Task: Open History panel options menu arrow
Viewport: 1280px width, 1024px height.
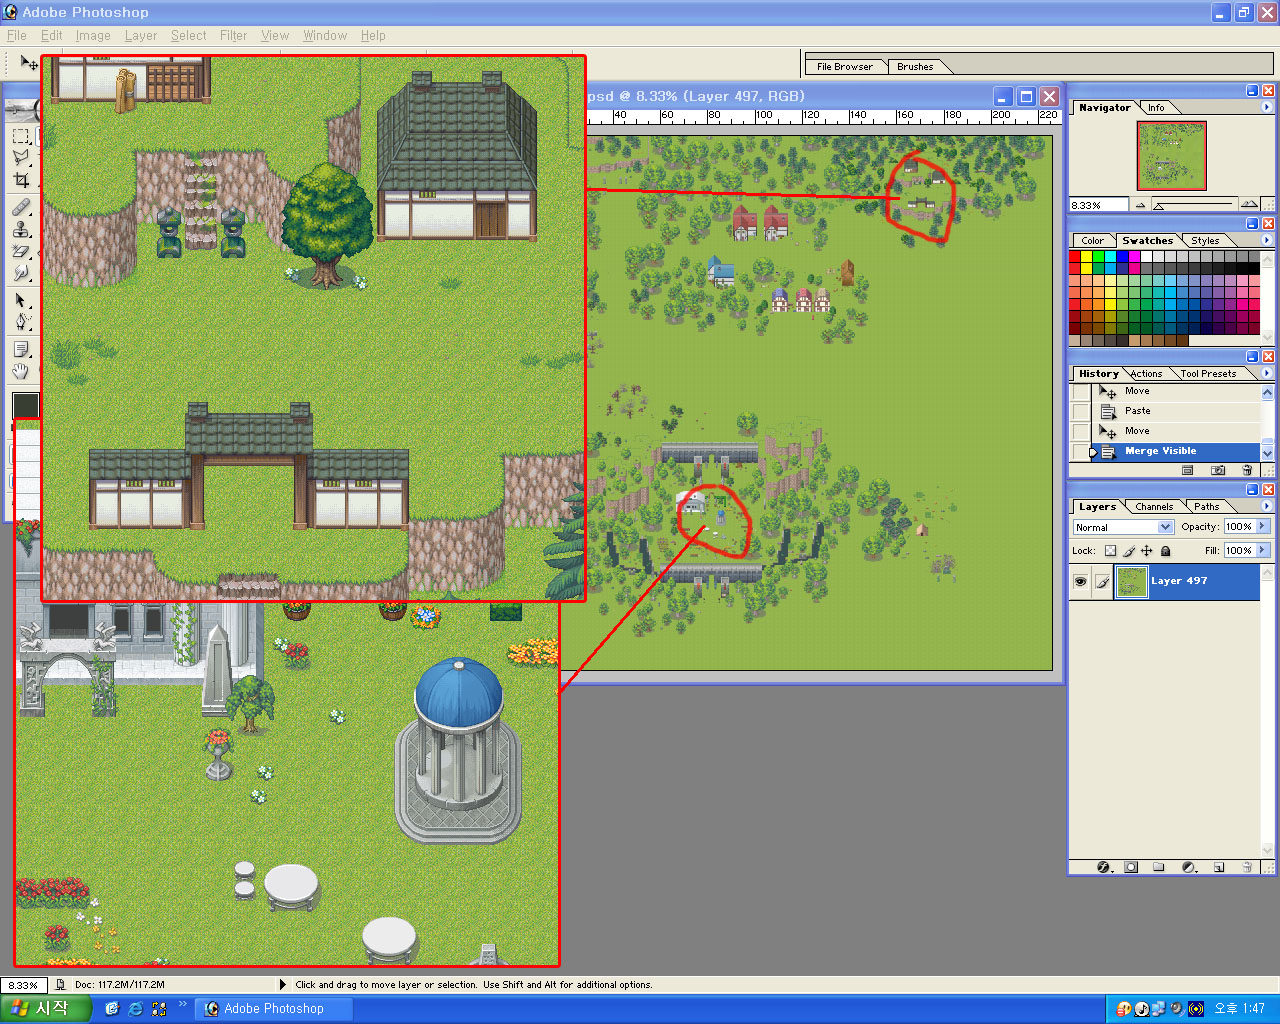Action: coord(1266,373)
